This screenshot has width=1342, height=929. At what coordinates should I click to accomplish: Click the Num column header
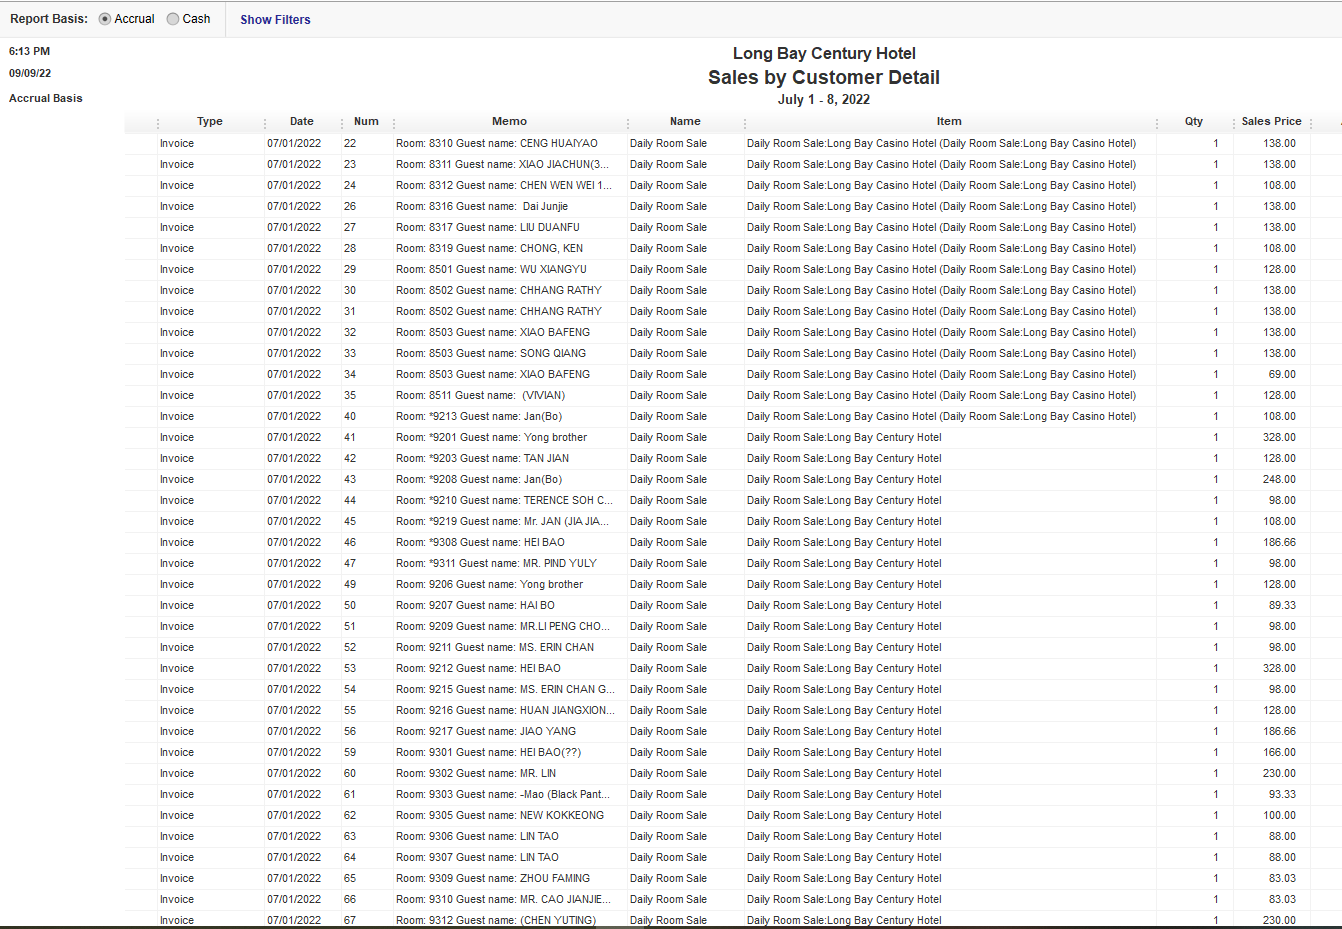tap(366, 121)
